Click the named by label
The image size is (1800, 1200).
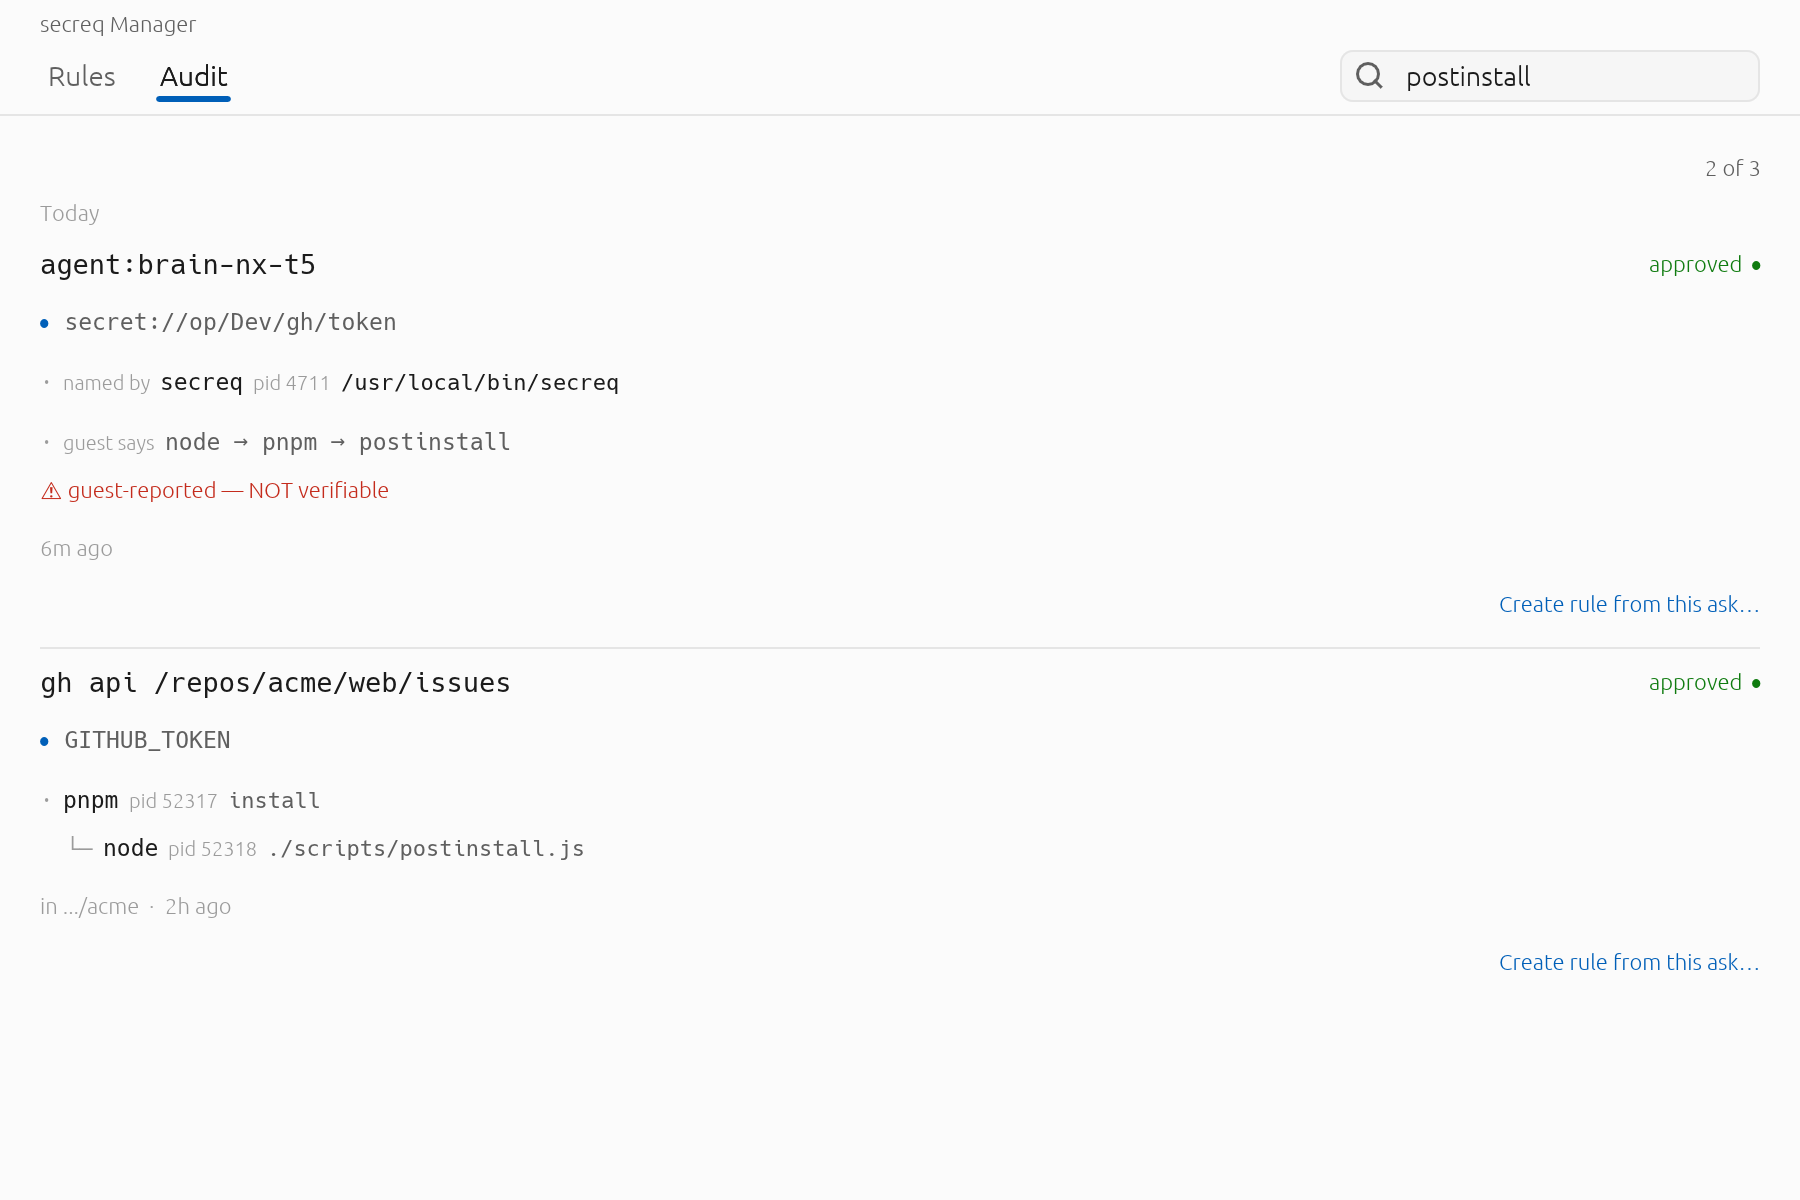(x=106, y=383)
